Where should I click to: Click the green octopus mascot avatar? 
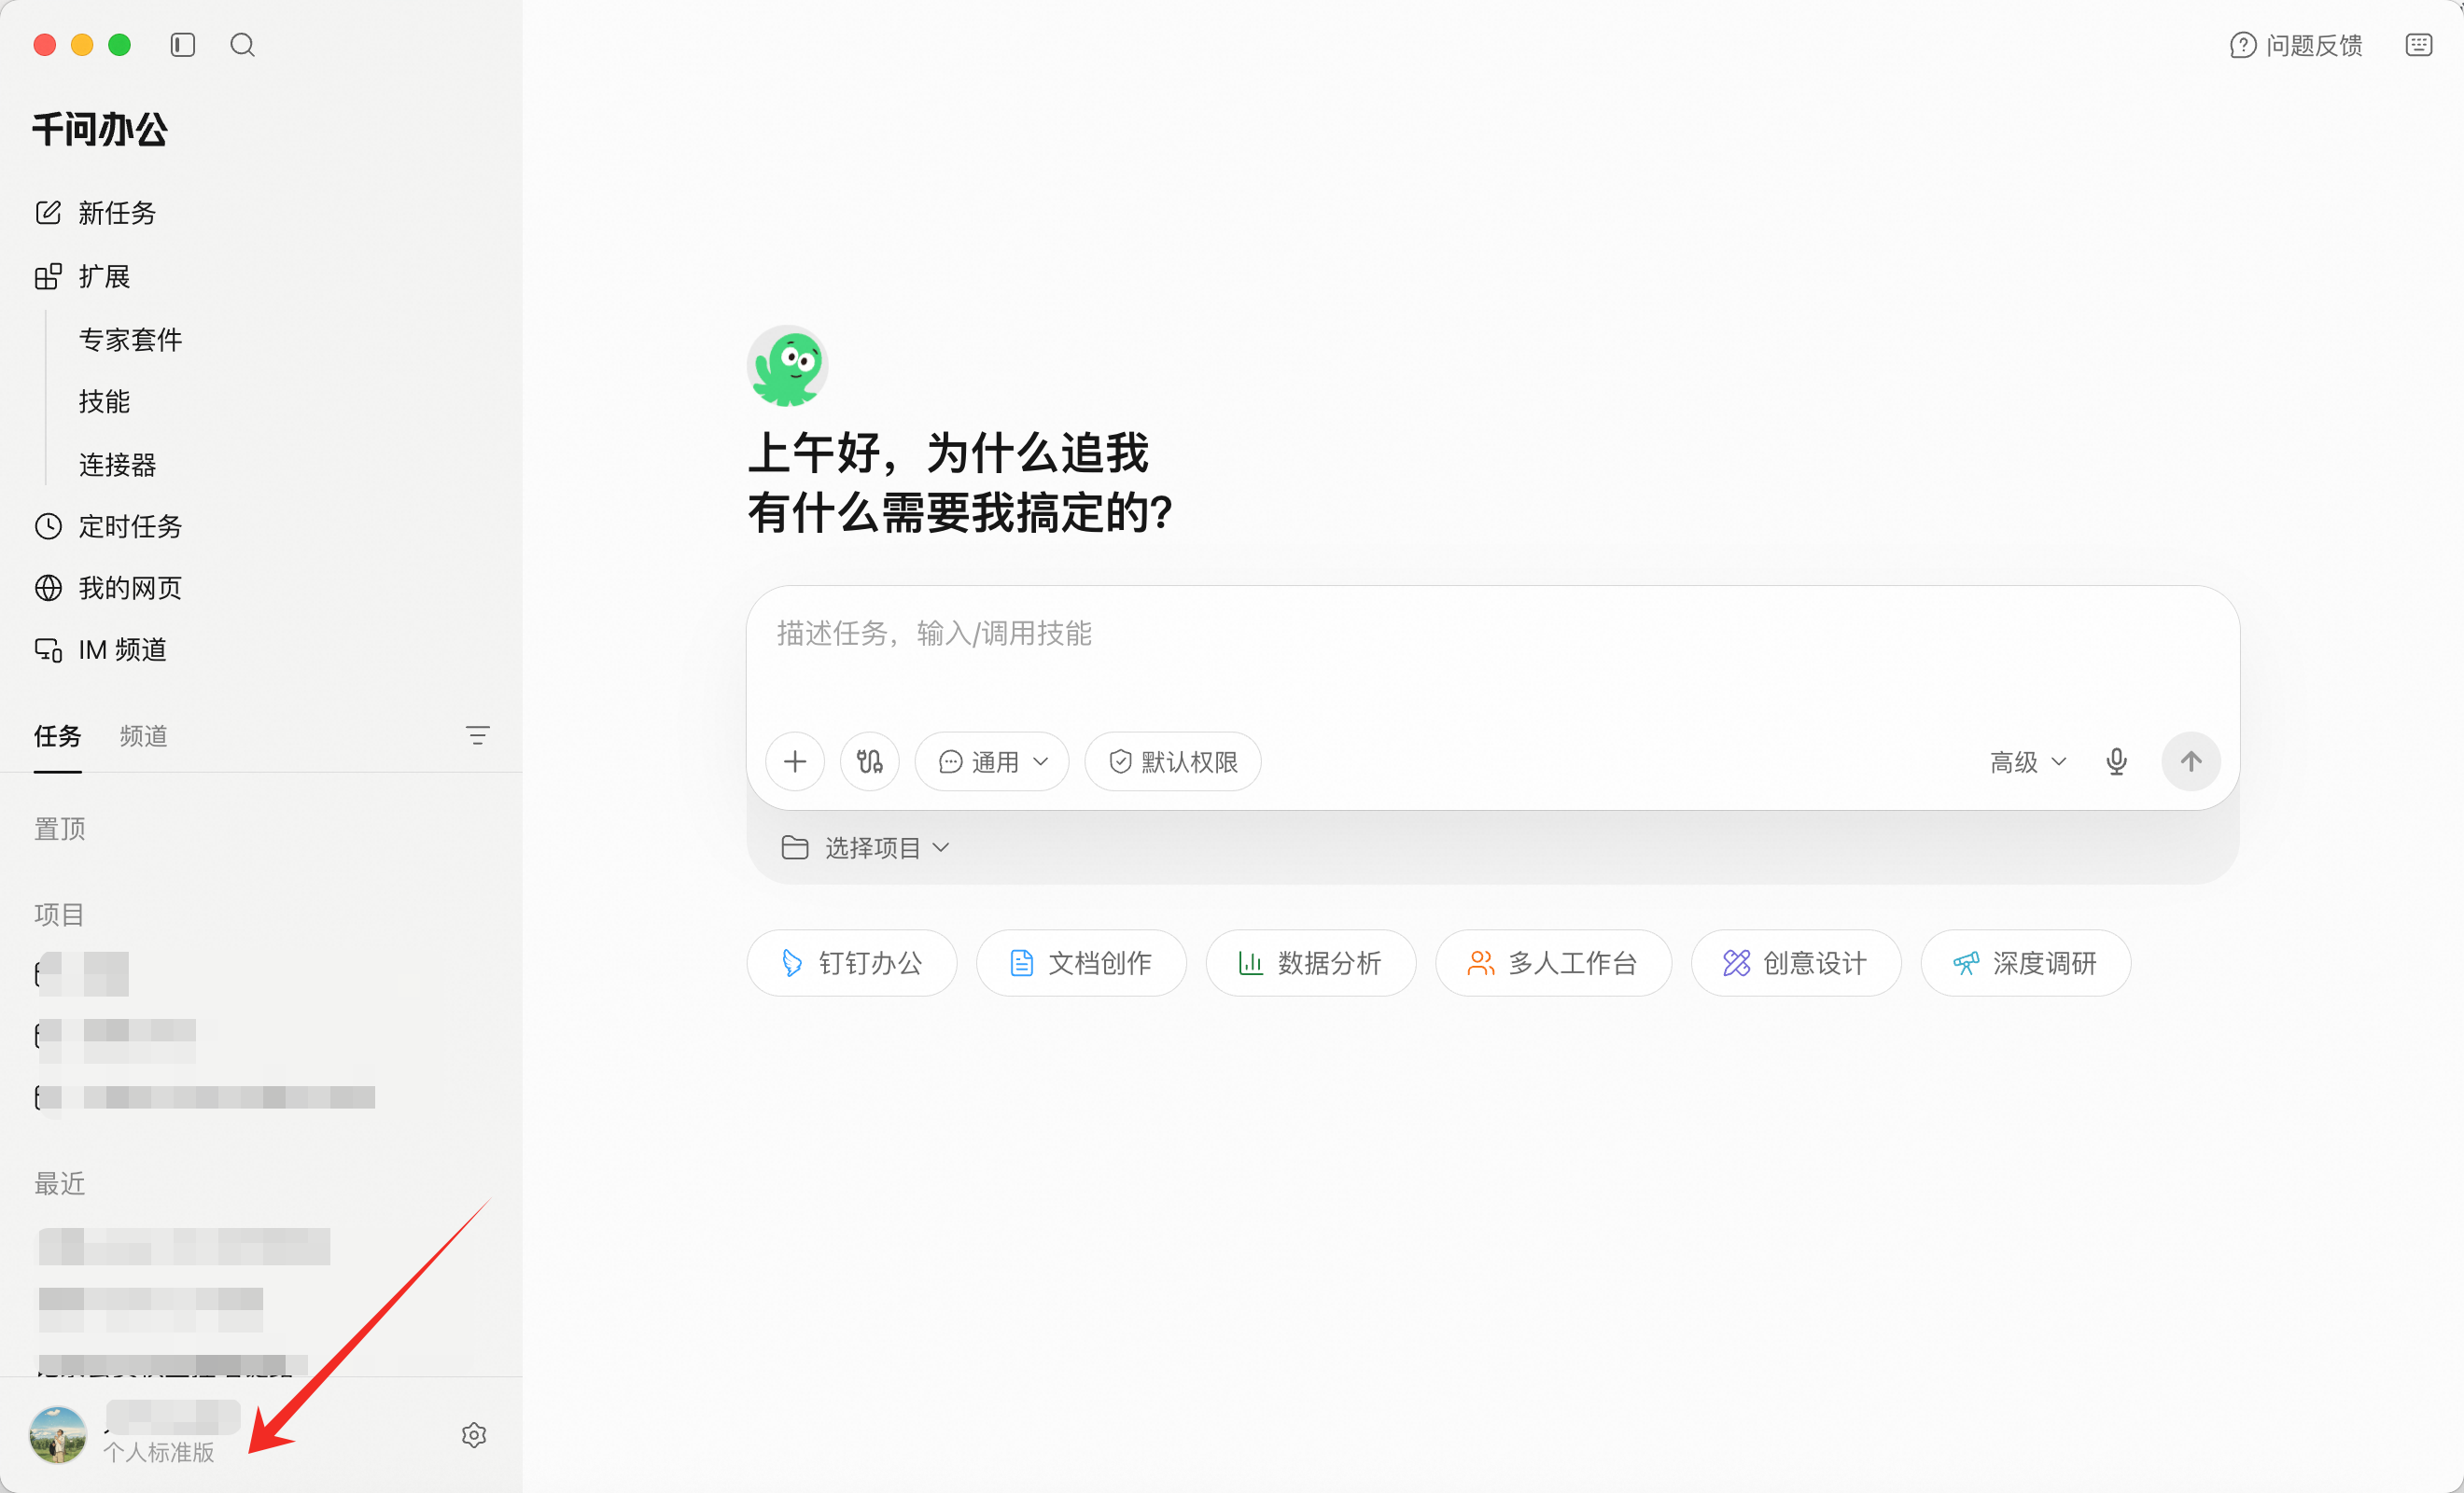787,366
